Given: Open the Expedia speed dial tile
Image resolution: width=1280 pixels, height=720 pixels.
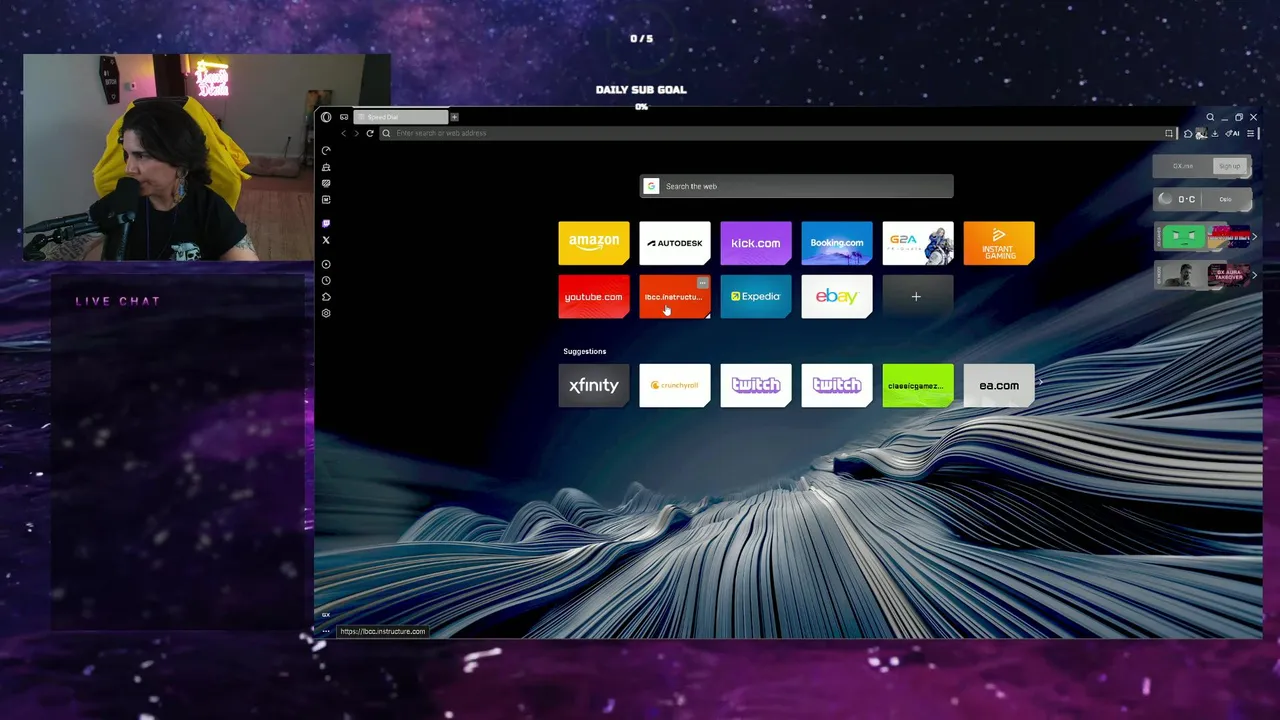Looking at the screenshot, I should pyautogui.click(x=756, y=297).
